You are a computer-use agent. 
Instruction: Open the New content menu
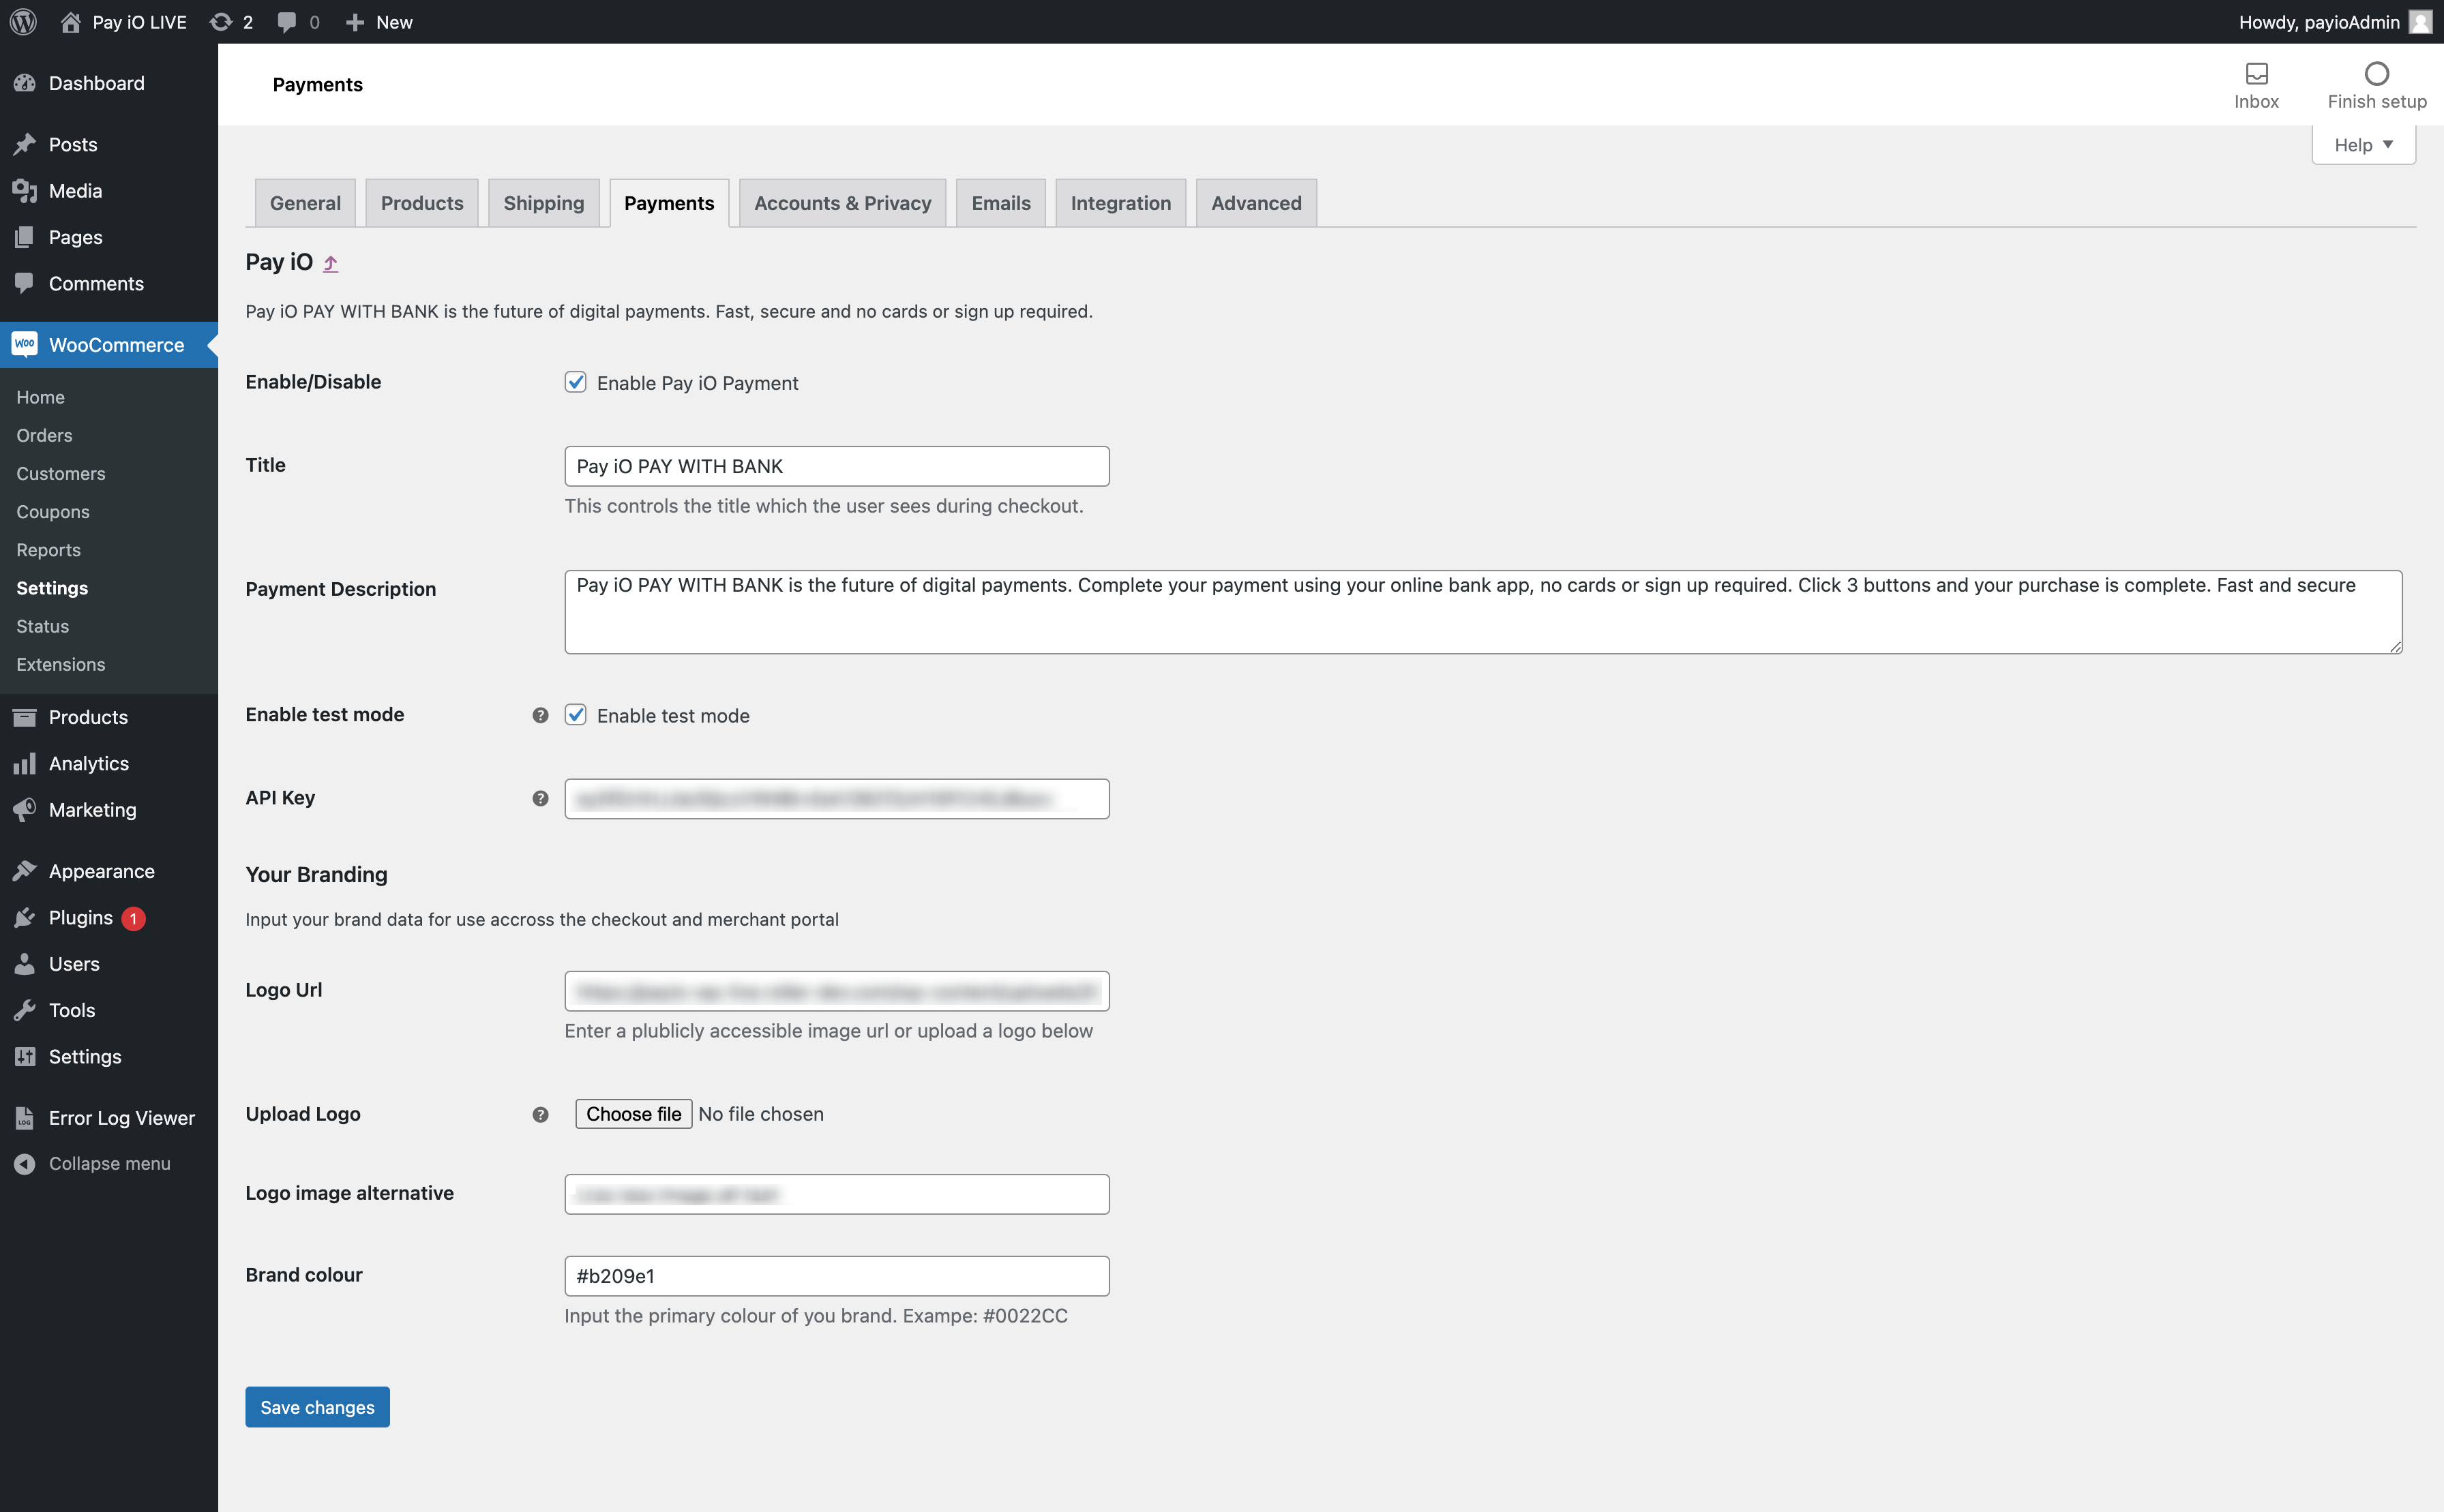click(x=380, y=21)
